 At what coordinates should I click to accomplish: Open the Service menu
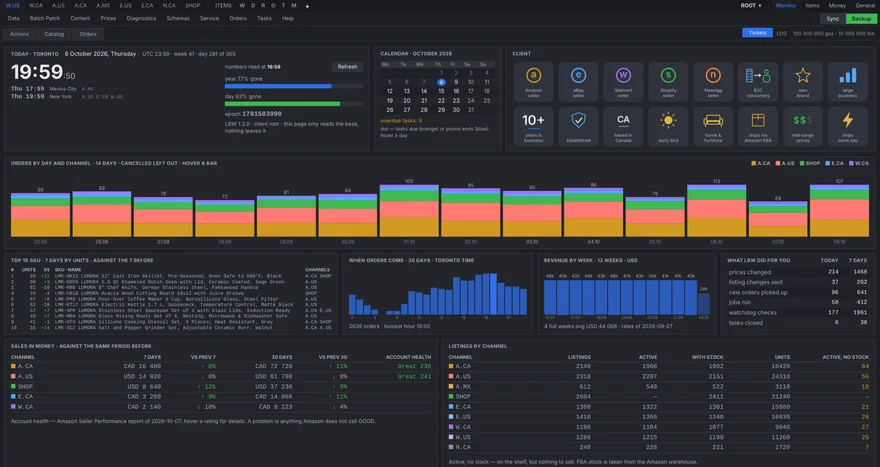pyautogui.click(x=209, y=19)
